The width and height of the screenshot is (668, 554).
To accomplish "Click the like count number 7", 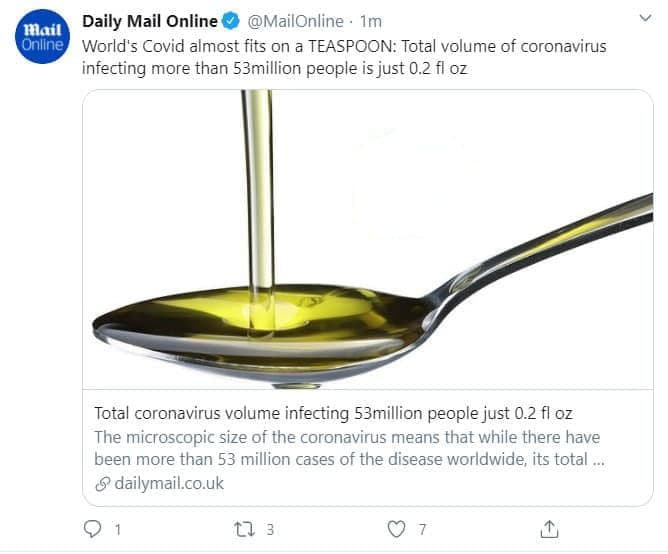I will [422, 527].
